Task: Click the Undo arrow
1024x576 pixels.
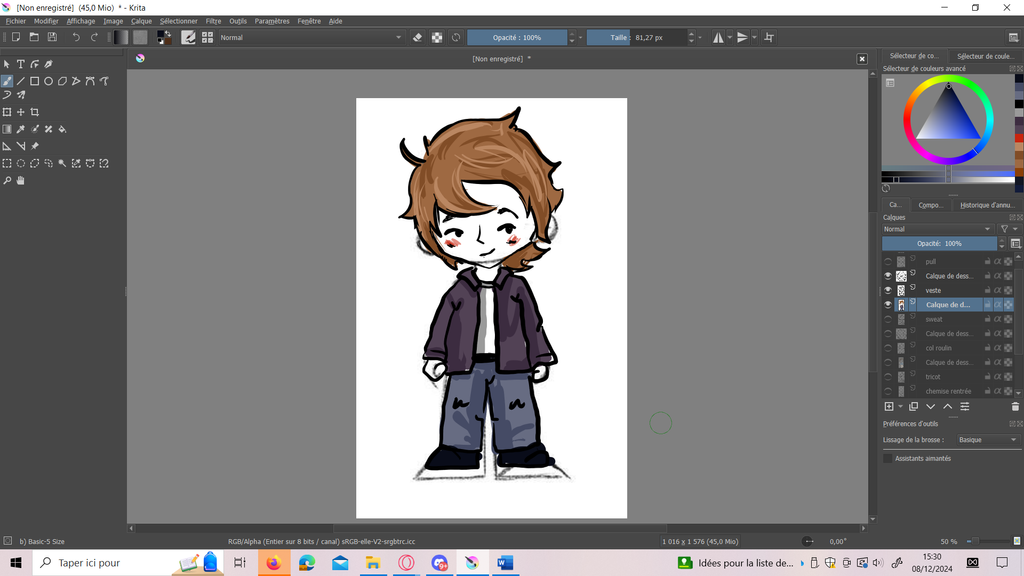Action: coord(76,37)
